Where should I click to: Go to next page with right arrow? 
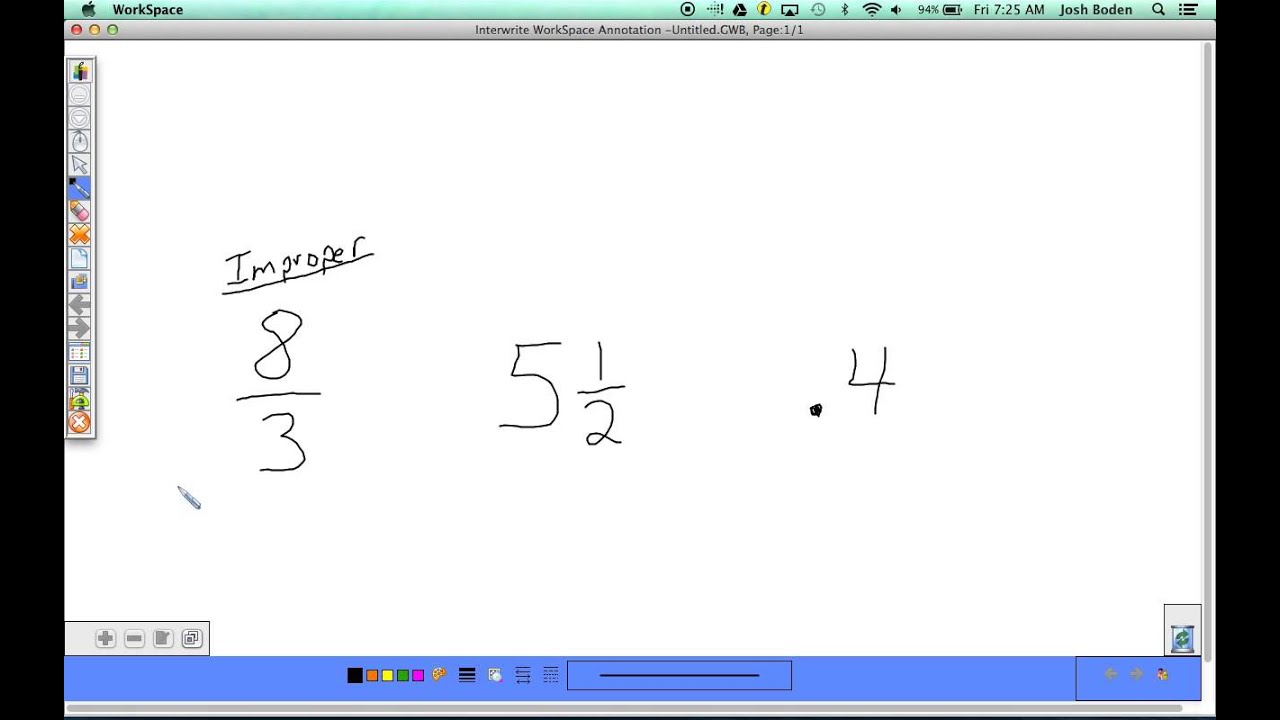click(x=80, y=328)
